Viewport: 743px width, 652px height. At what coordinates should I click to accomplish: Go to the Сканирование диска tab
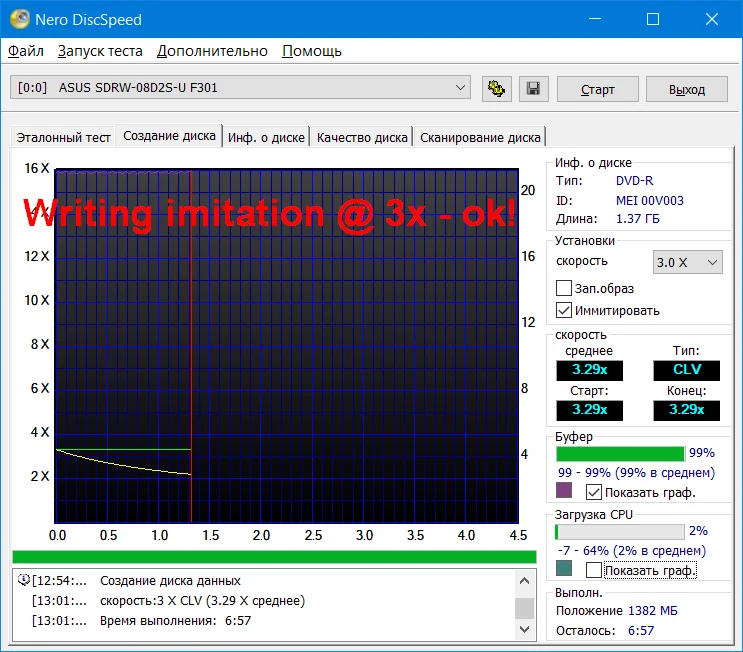point(480,137)
